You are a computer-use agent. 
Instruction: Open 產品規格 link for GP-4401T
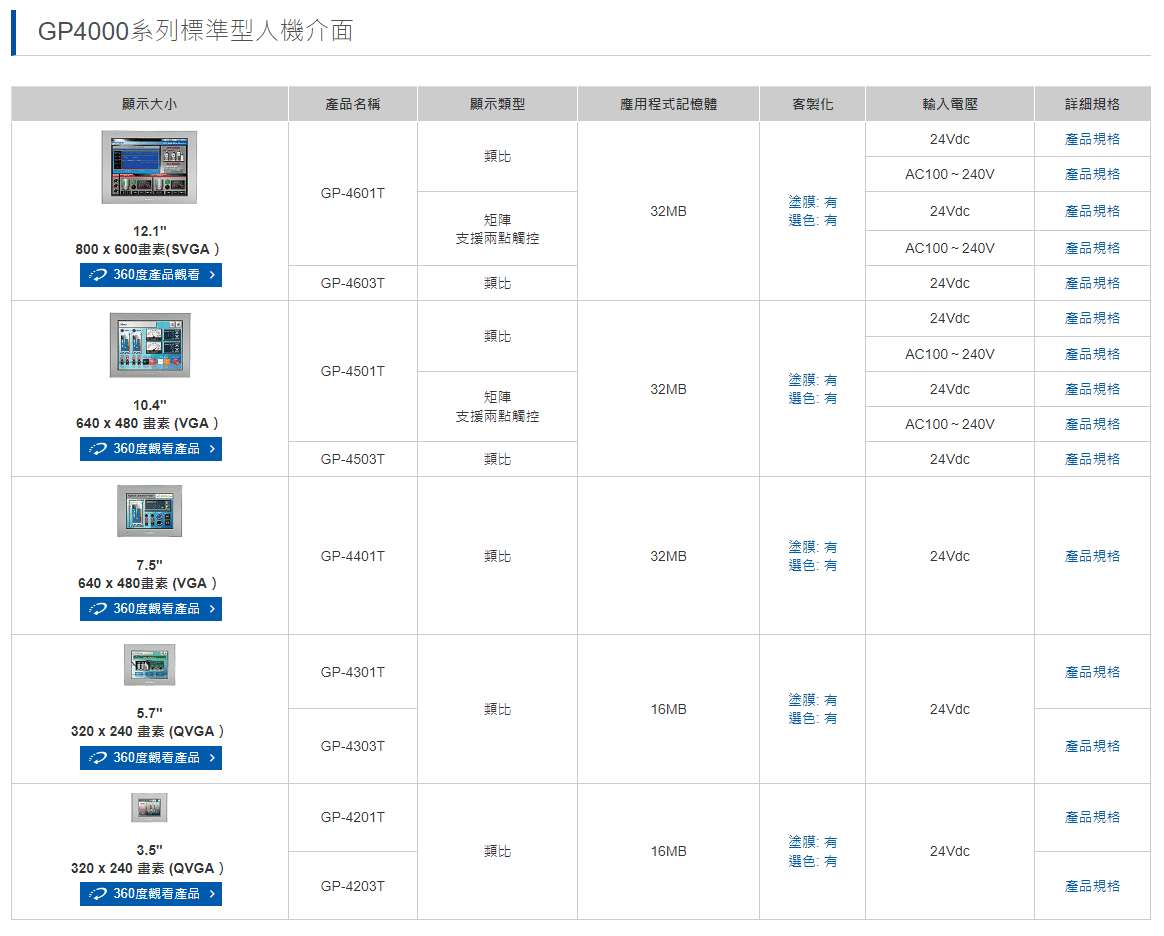[1092, 556]
